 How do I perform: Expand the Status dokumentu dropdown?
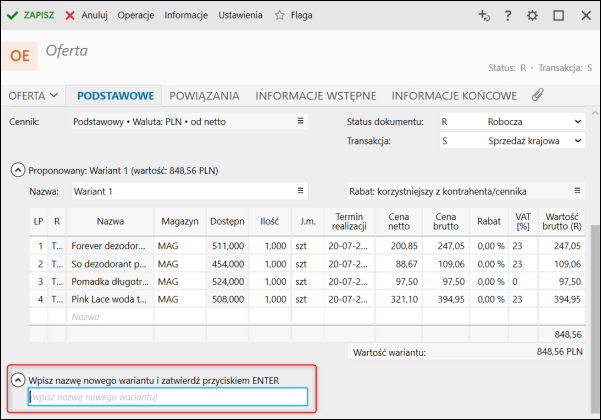coord(577,121)
